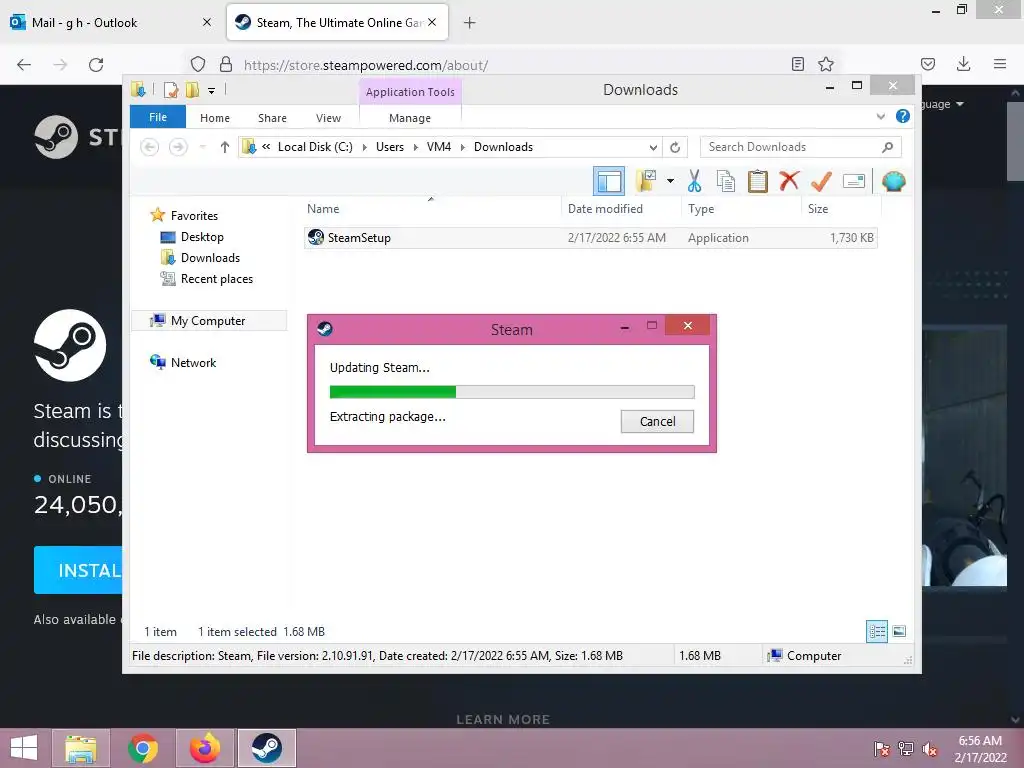
Task: Open the Home ribbon tab
Action: [x=215, y=118]
